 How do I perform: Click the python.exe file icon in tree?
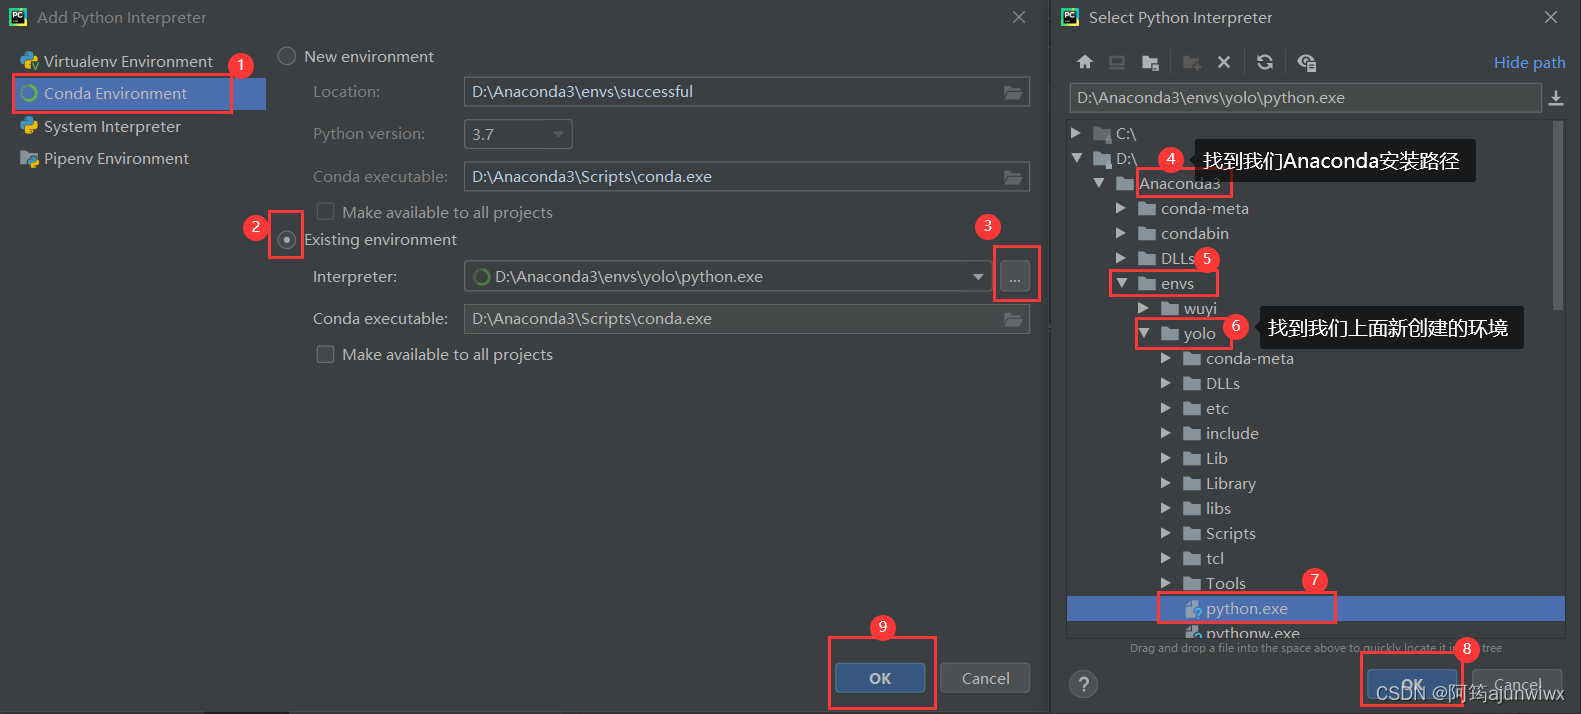click(1193, 608)
